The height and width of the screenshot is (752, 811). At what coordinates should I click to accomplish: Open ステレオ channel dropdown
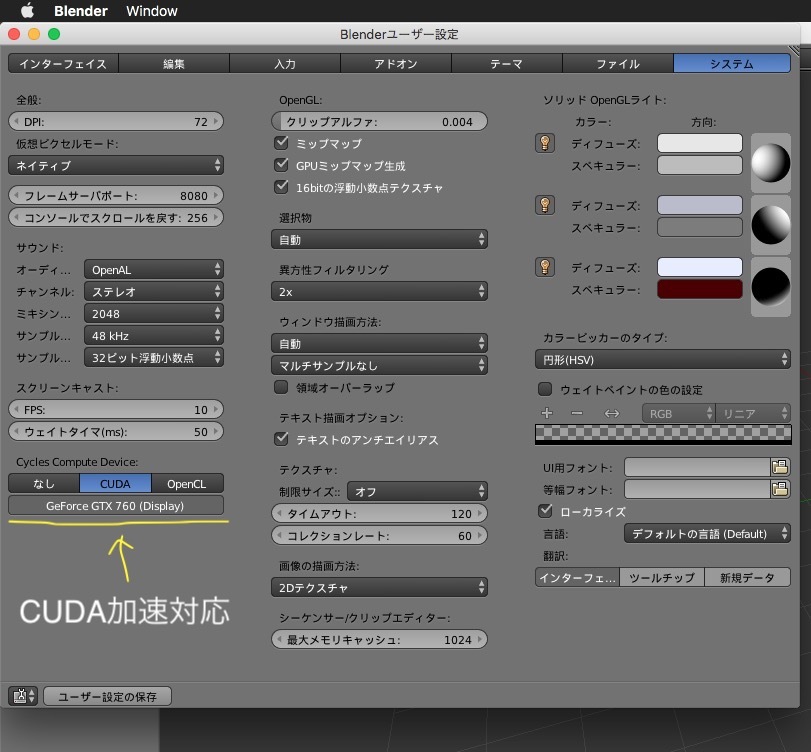(154, 292)
